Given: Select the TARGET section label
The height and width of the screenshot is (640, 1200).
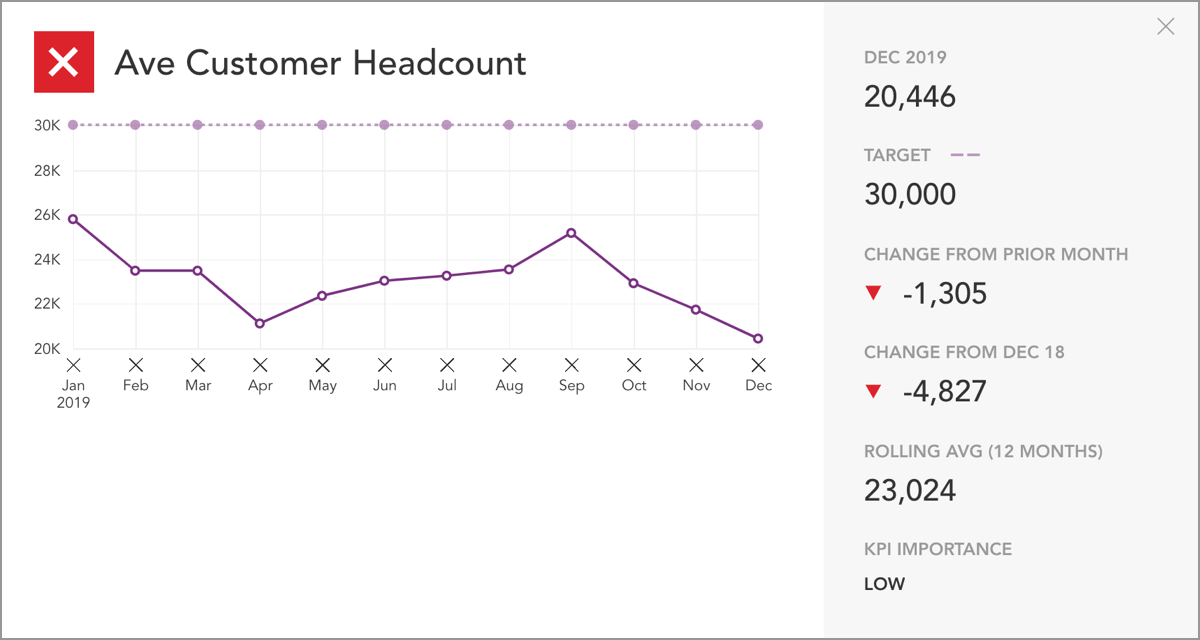Looking at the screenshot, I should click(897, 155).
